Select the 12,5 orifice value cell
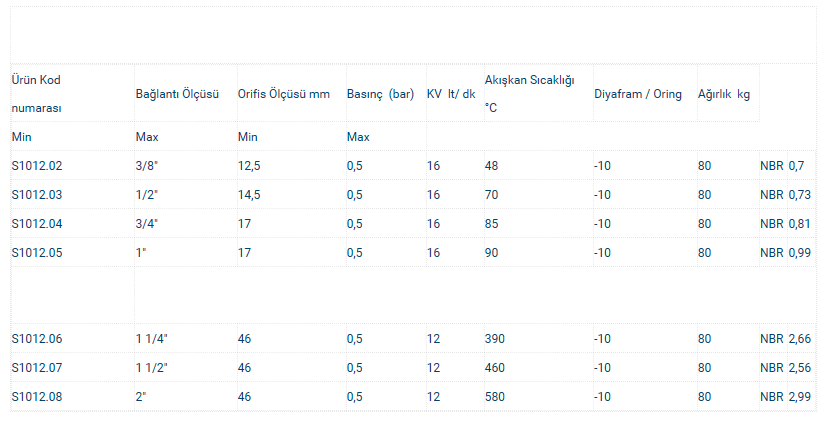The width and height of the screenshot is (832, 439). [249, 166]
